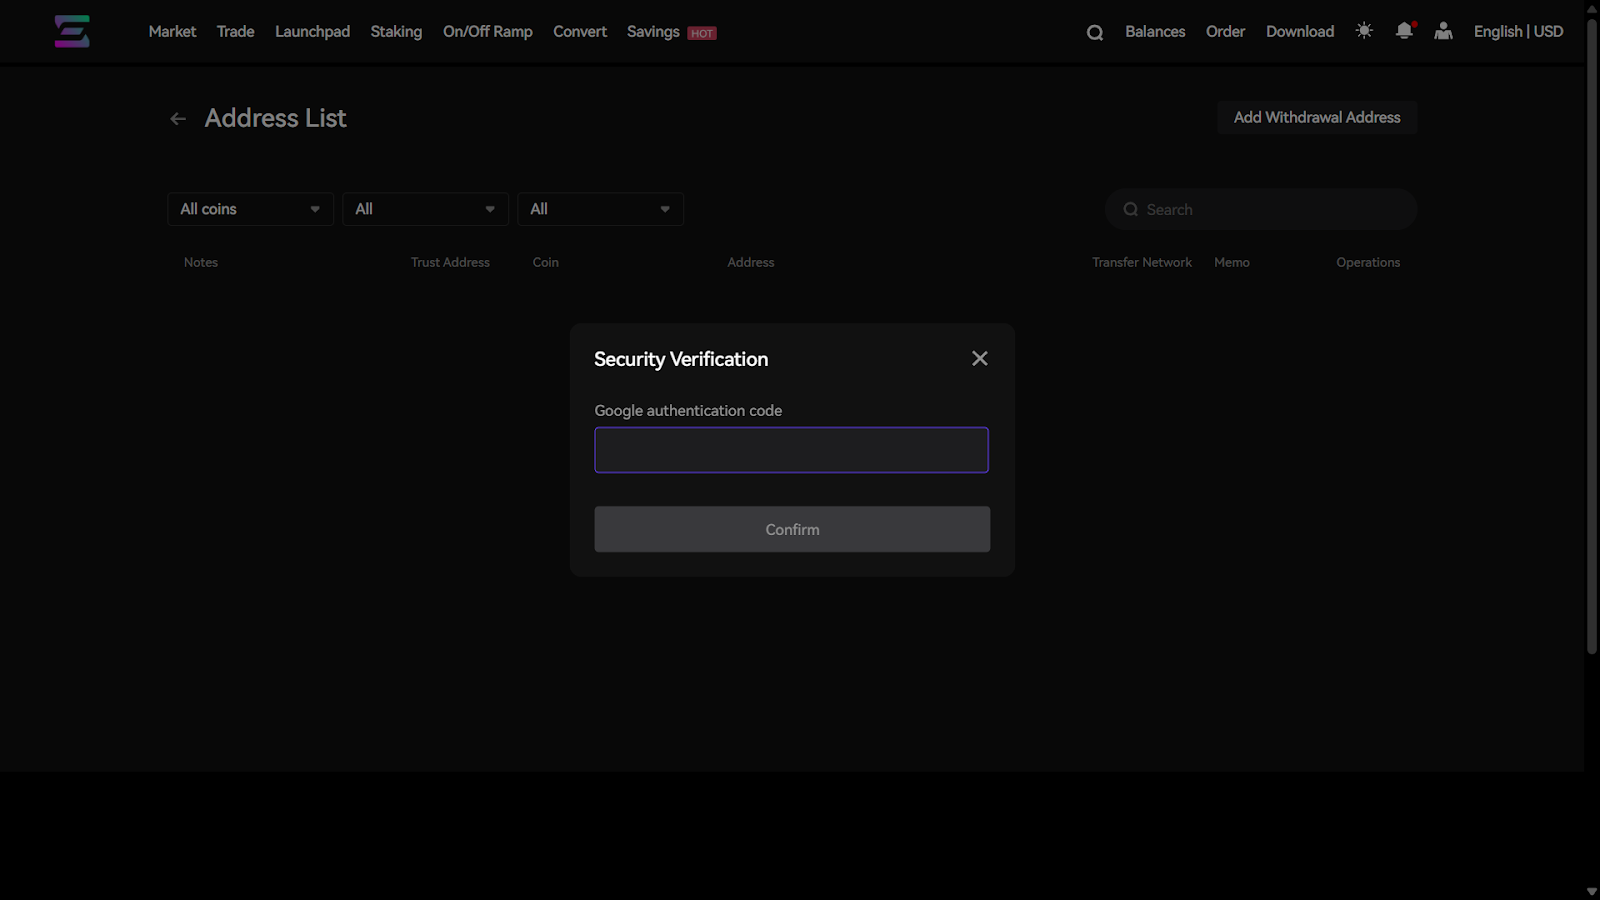Click the address Search box
1600x900 pixels.
[x=1270, y=210]
